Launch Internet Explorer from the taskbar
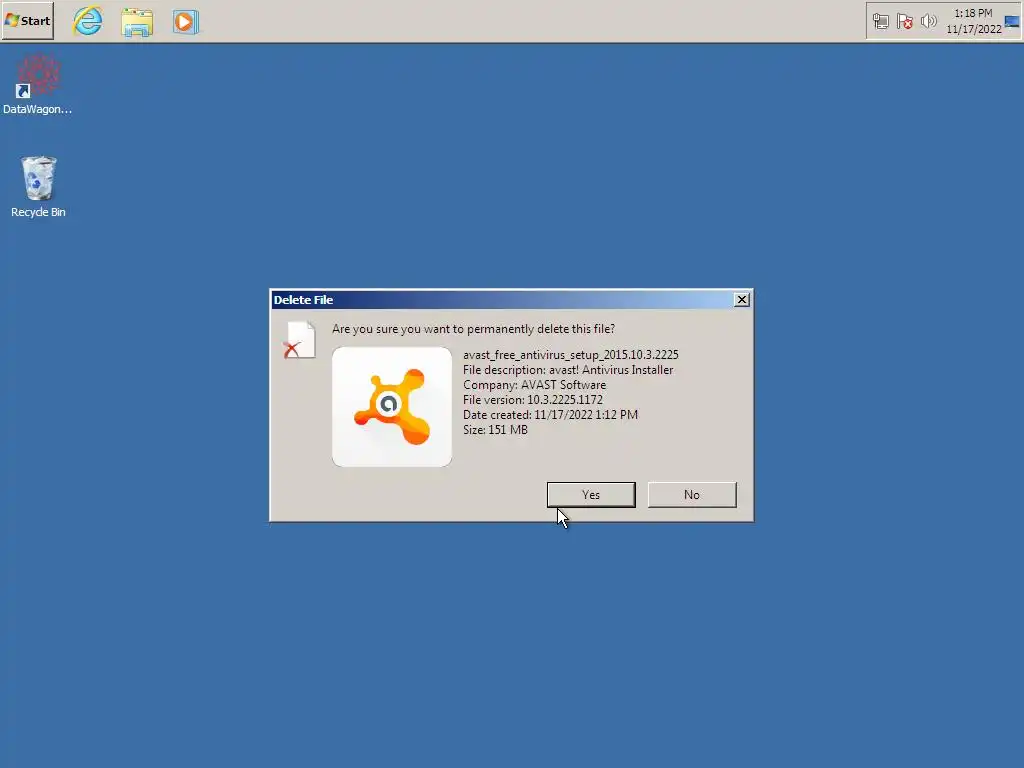 (88, 21)
